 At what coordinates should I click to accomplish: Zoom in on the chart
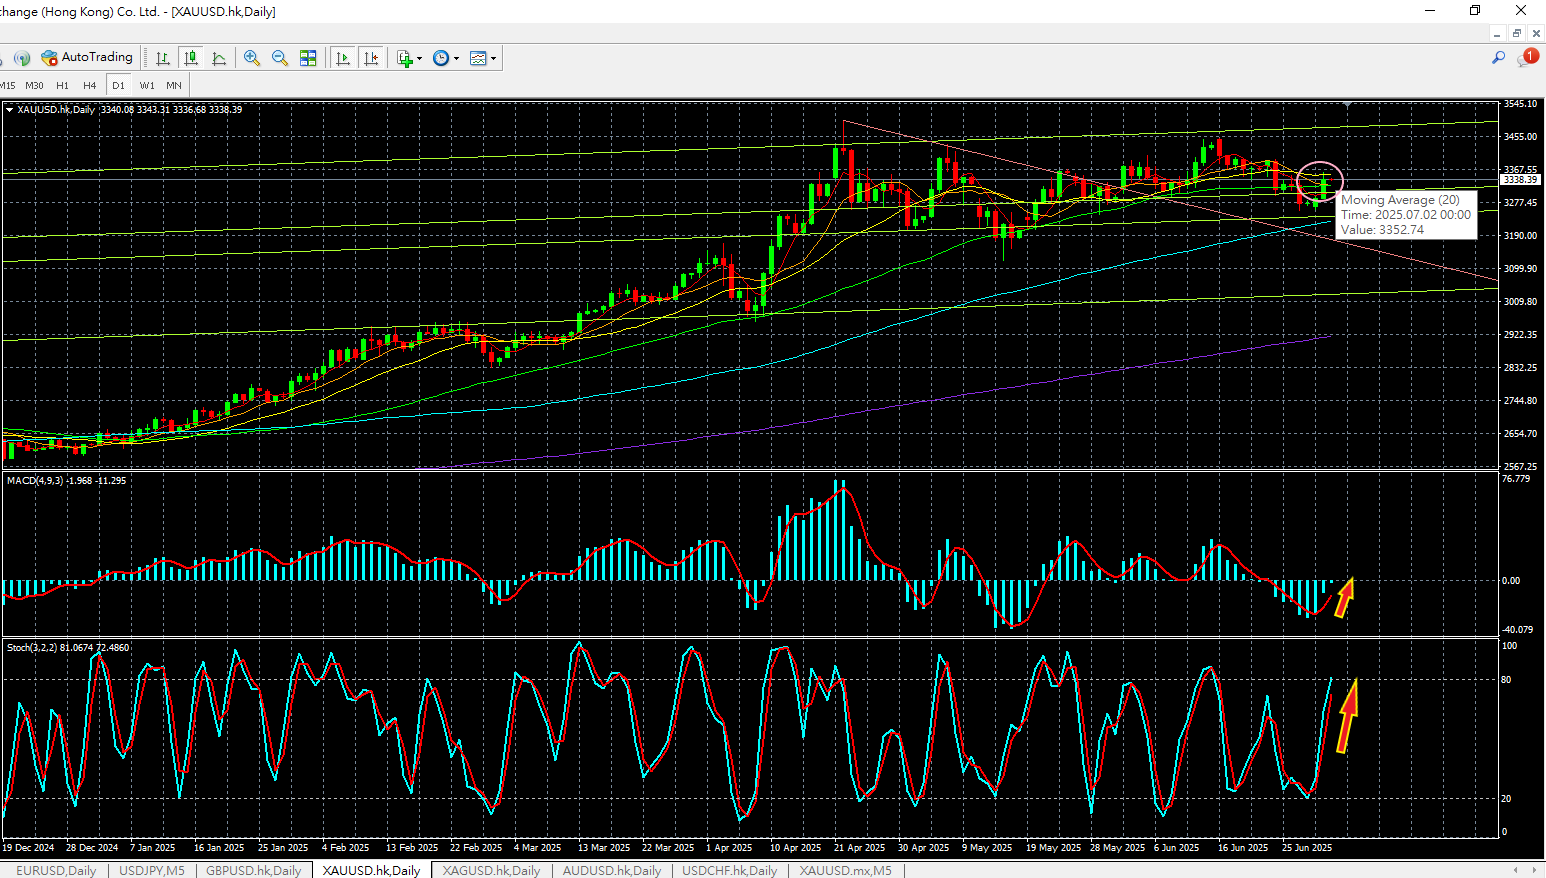[252, 58]
